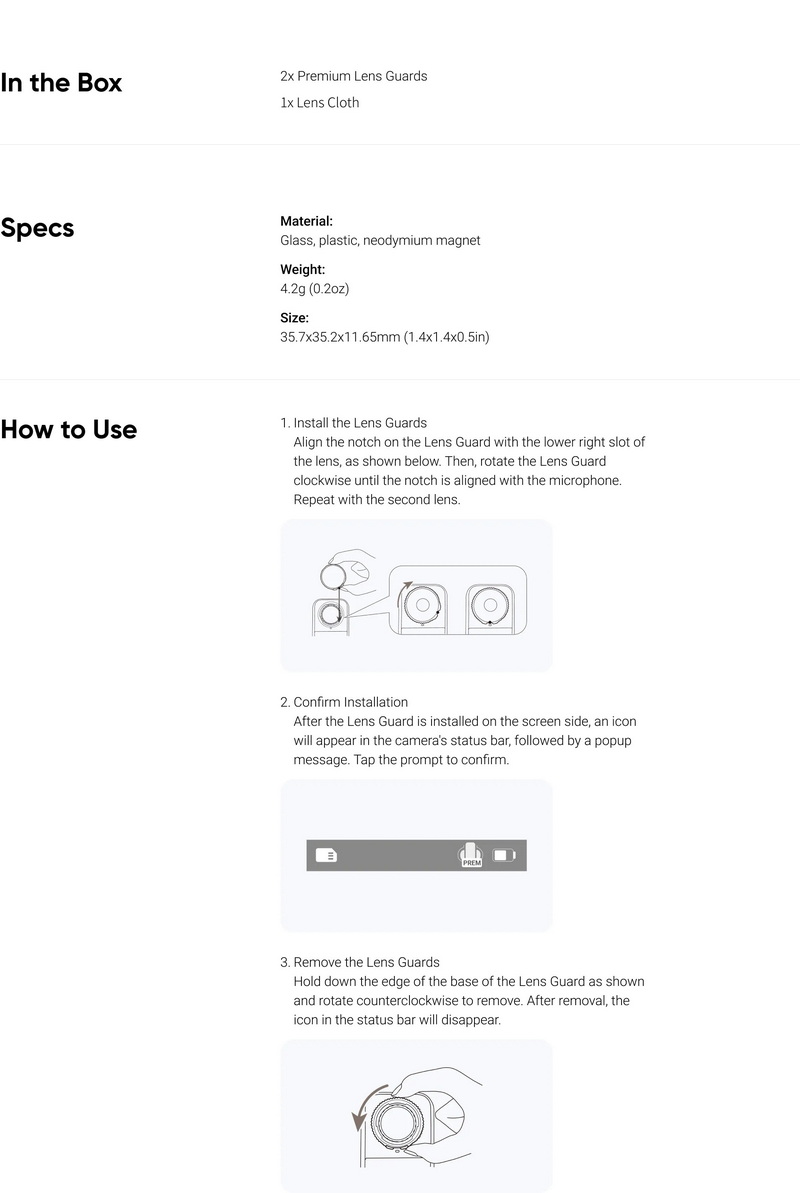Click the "1x Lens Cloth" item
Image resolution: width=800 pixels, height=1193 pixels.
point(319,103)
